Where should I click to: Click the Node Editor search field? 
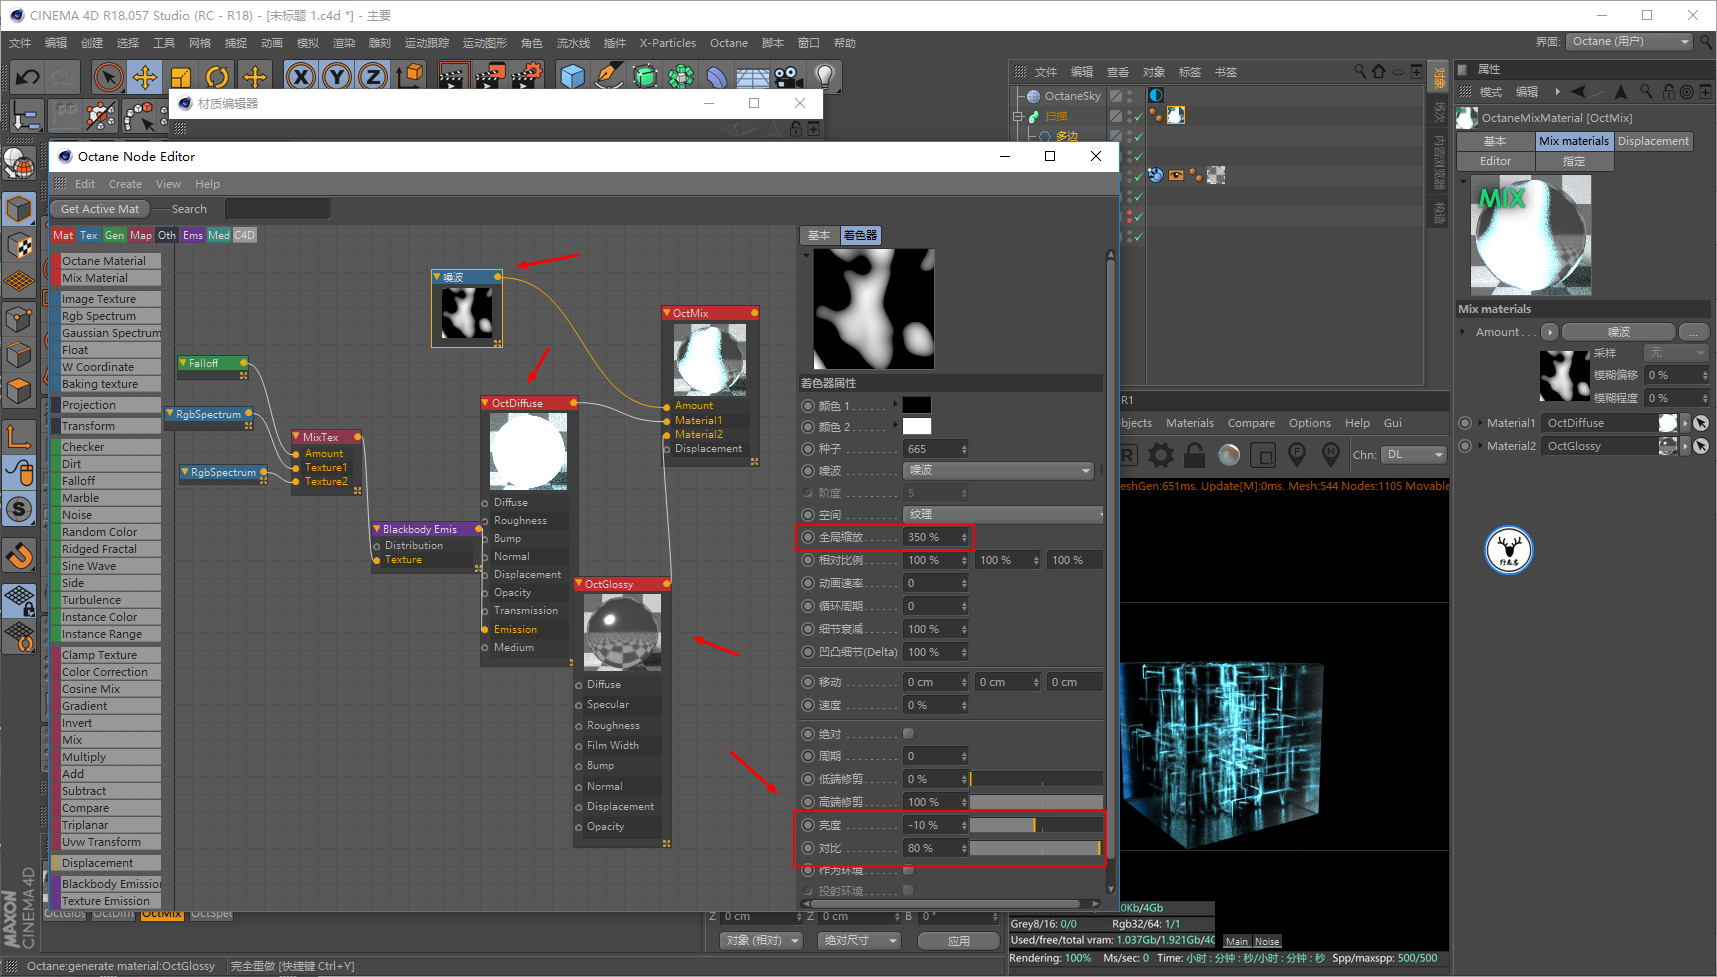click(277, 209)
